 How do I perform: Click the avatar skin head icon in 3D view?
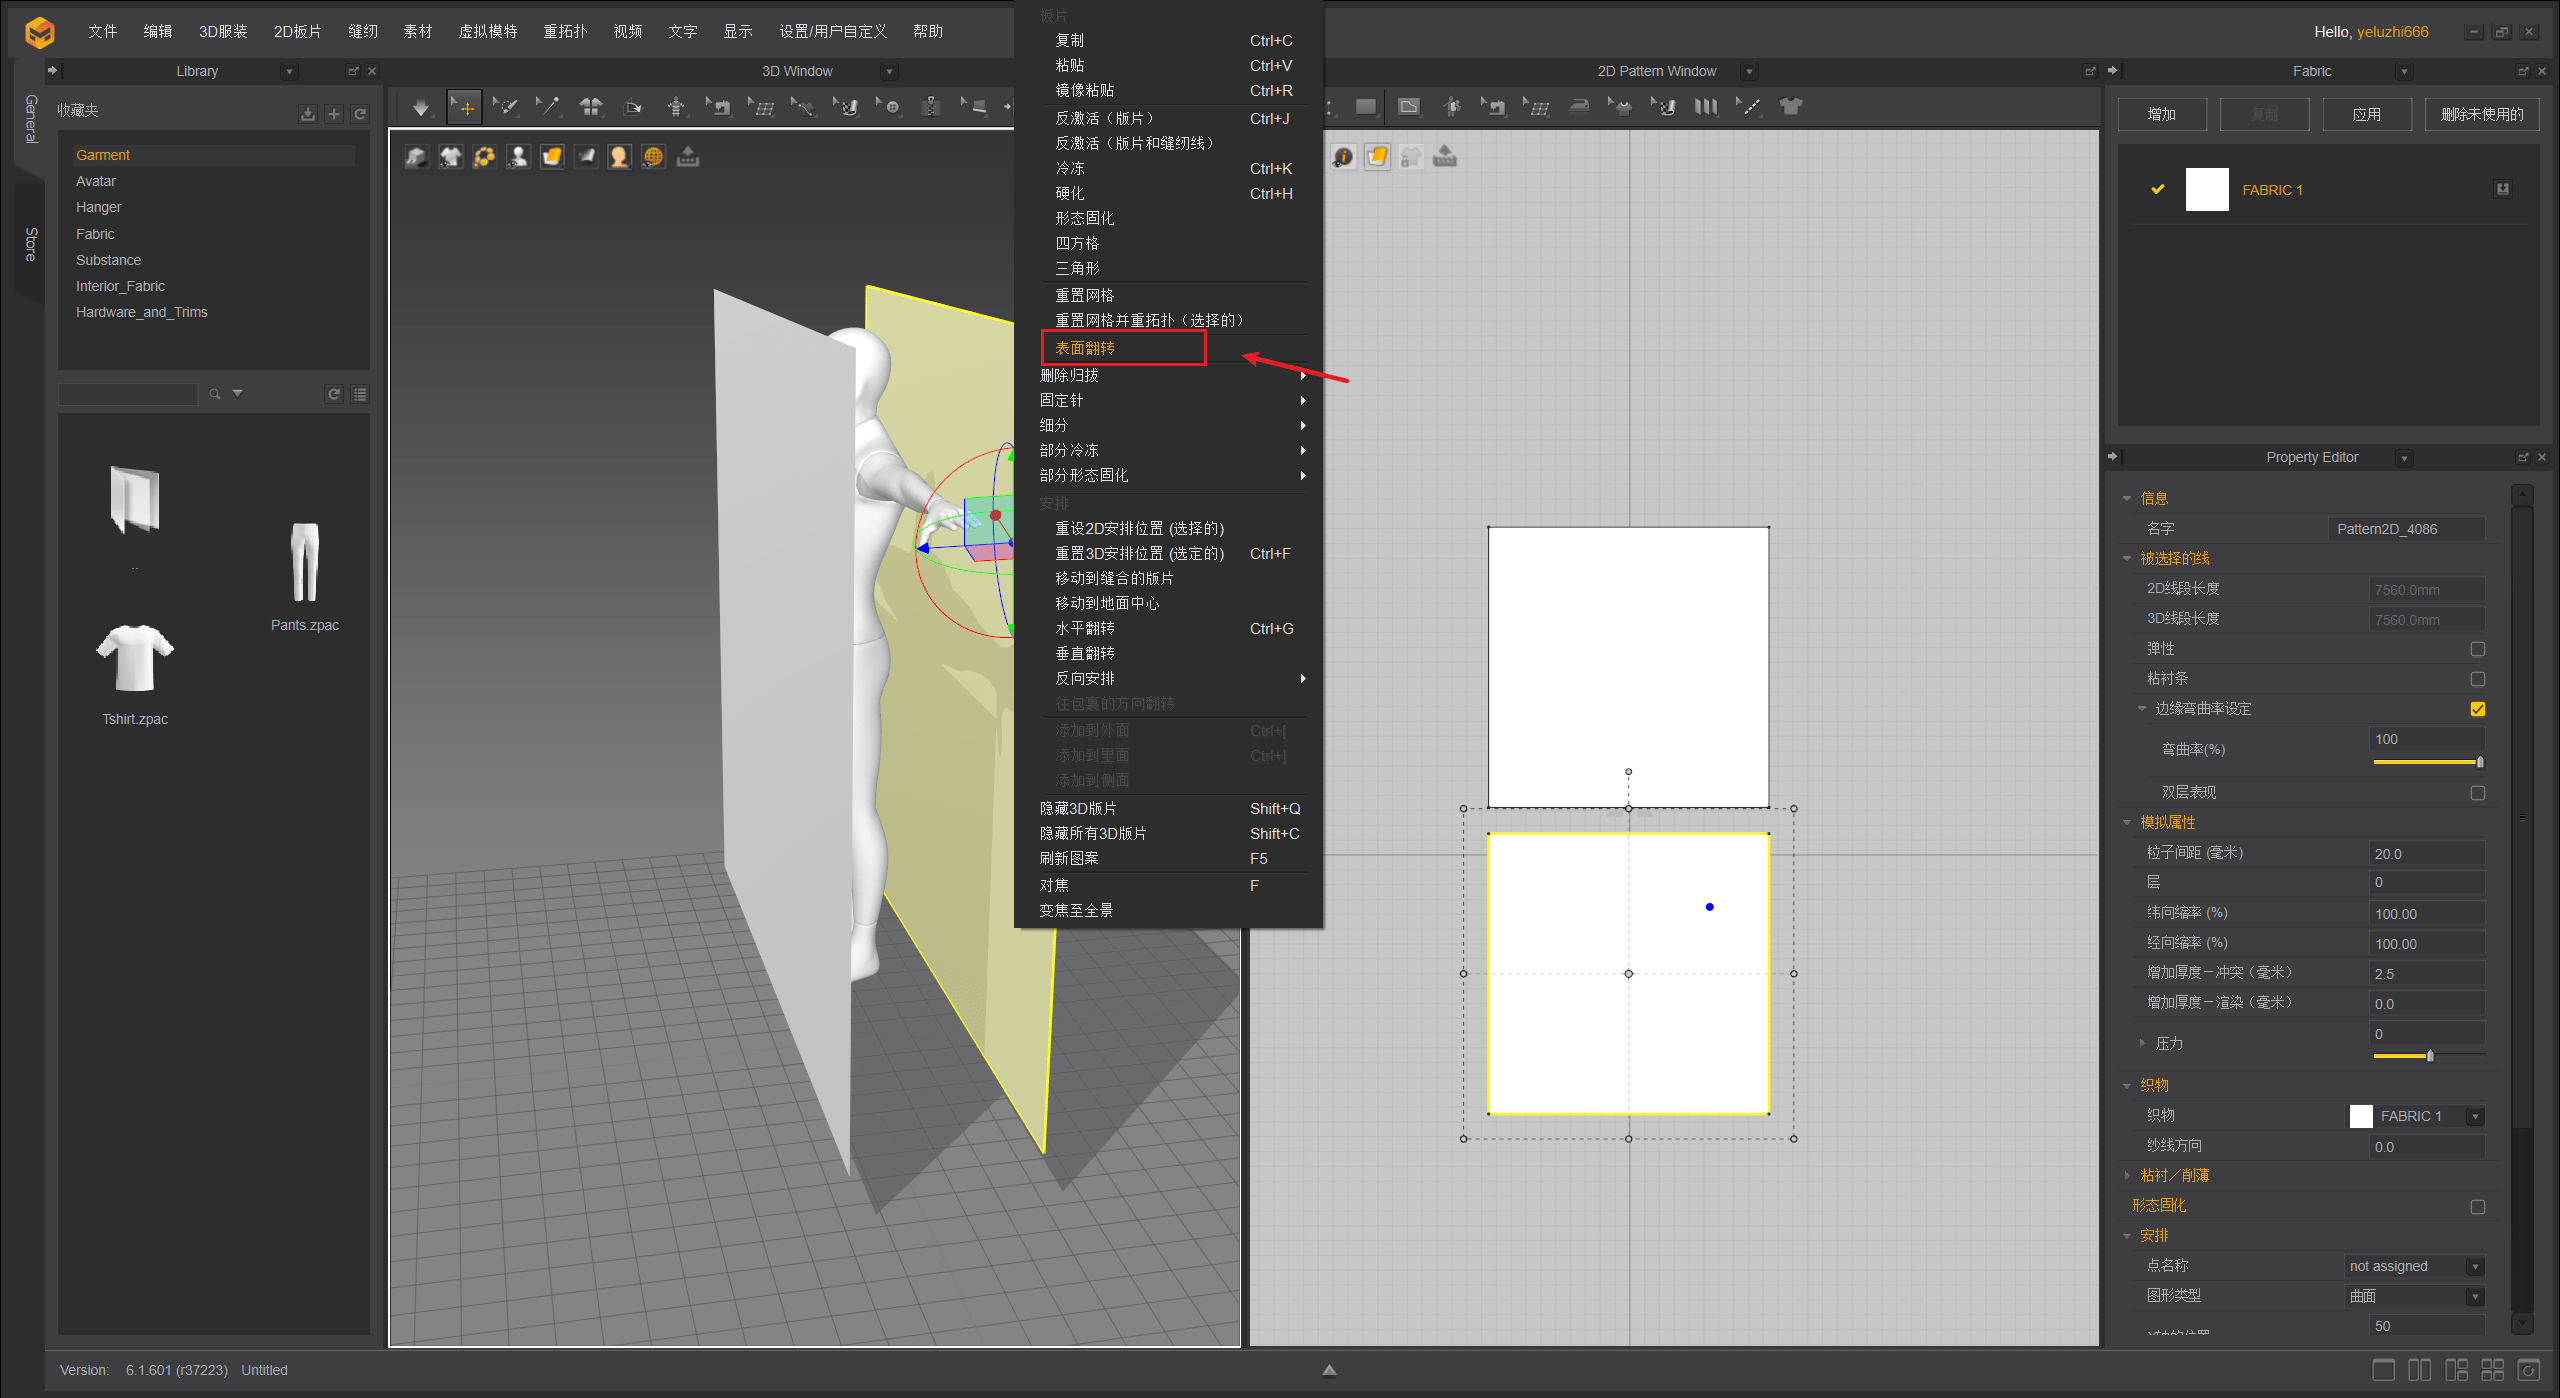pos(619,157)
